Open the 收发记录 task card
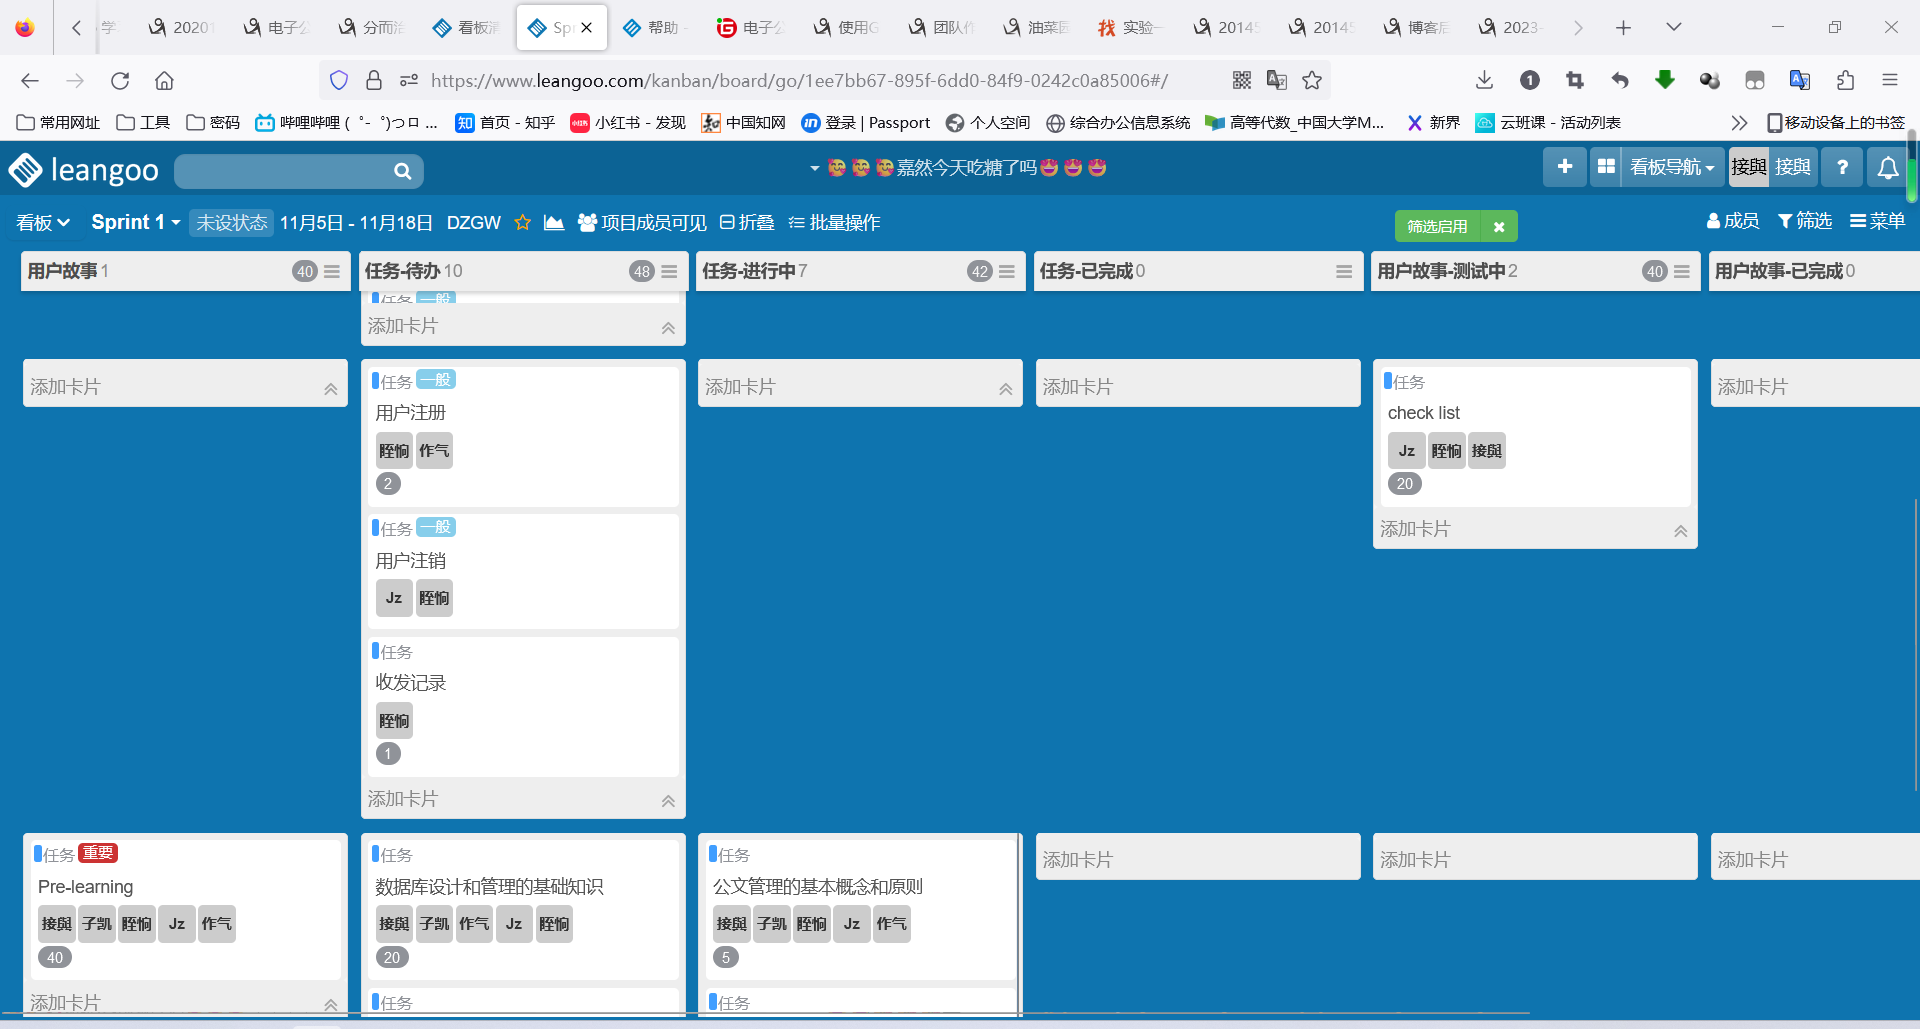This screenshot has width=1920, height=1029. [x=523, y=706]
